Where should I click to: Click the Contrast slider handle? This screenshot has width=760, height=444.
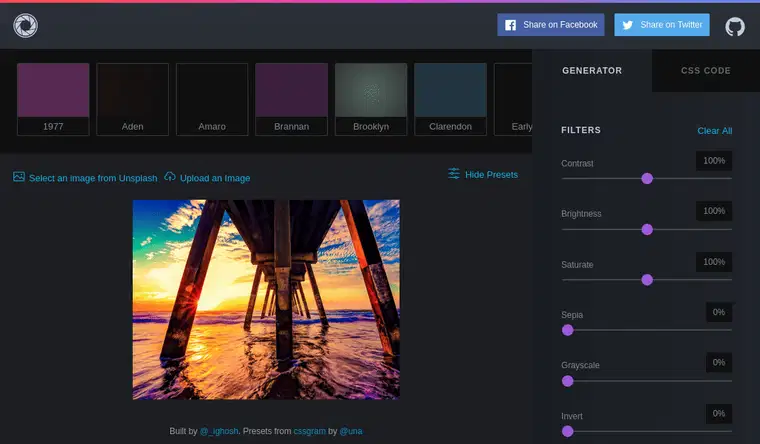647,178
